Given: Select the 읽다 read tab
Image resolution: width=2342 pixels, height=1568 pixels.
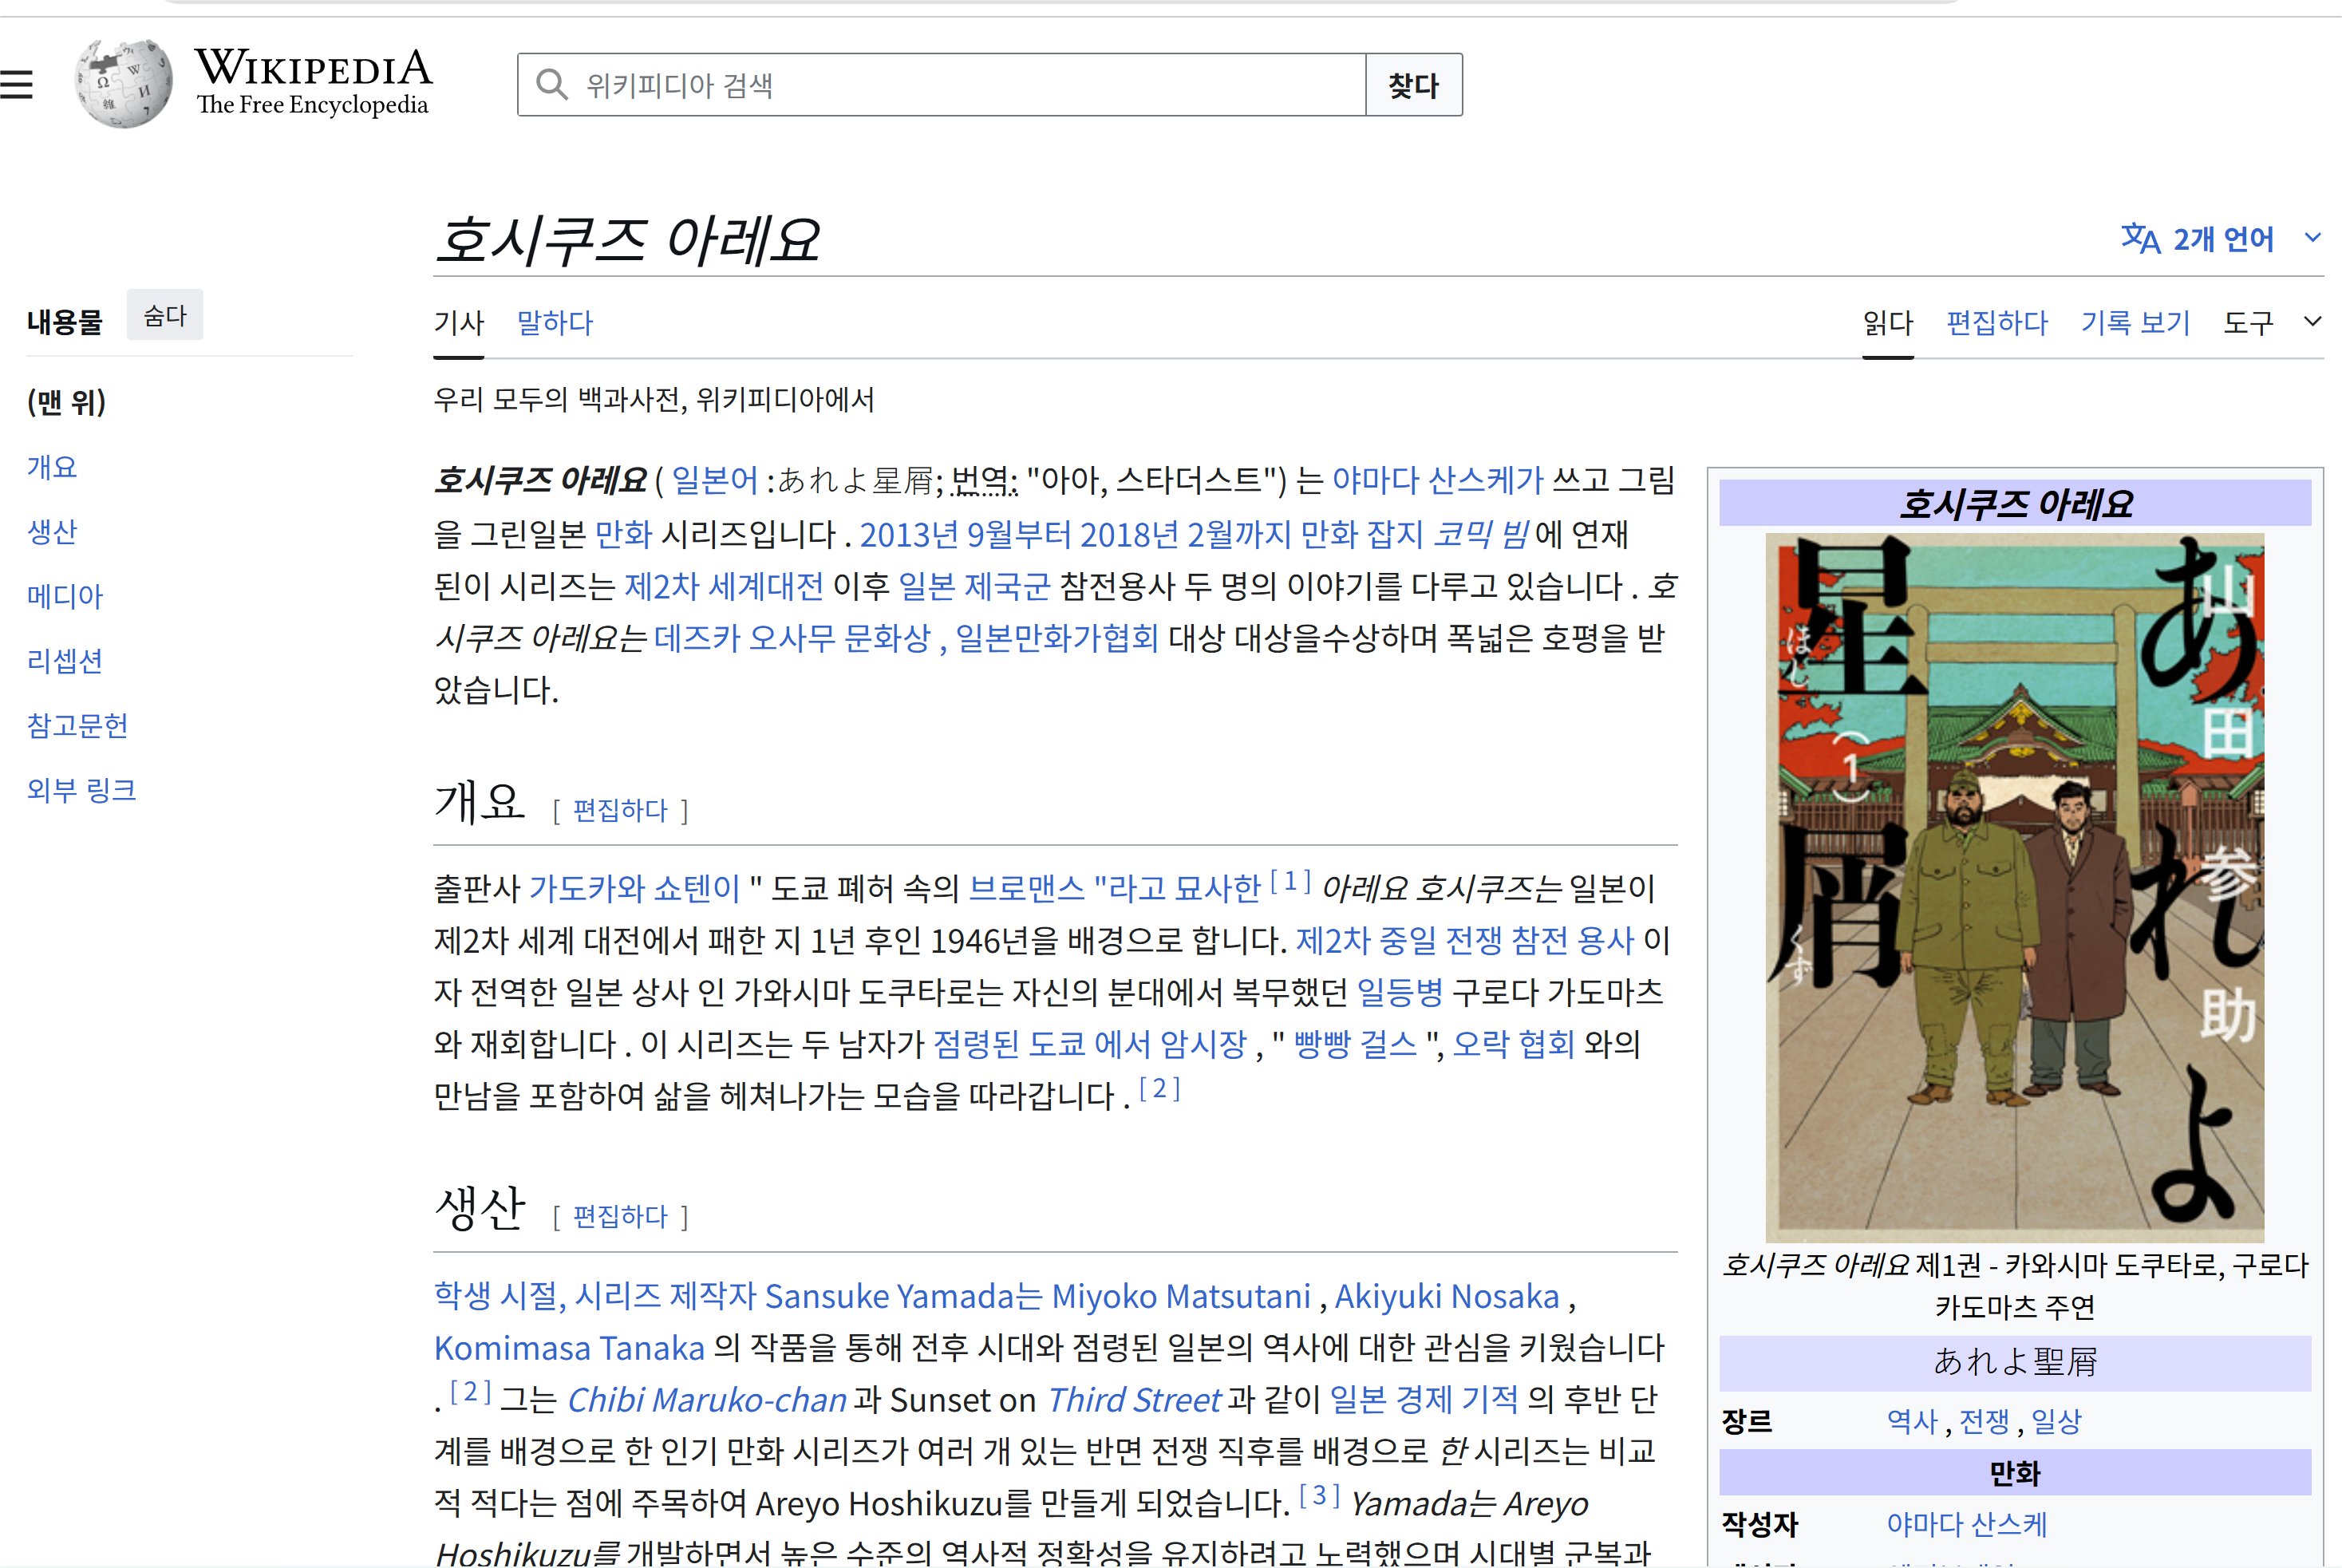Looking at the screenshot, I should pos(1888,322).
